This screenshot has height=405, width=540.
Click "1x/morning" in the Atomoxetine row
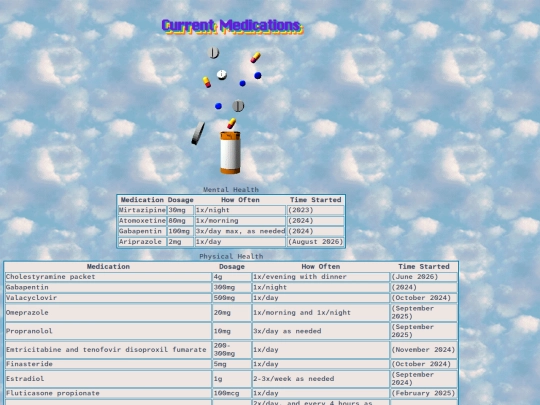240,221
